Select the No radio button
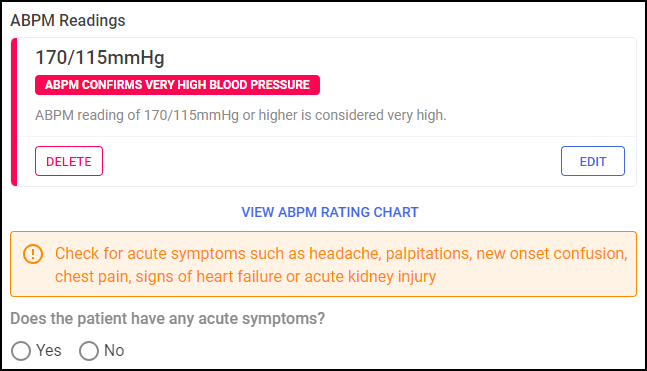The width and height of the screenshot is (647, 371). (x=89, y=351)
